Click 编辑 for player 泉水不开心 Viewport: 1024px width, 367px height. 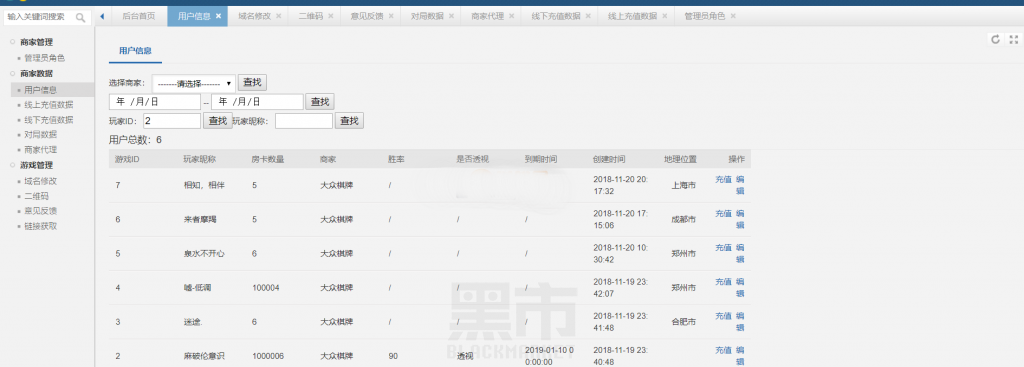coord(740,253)
